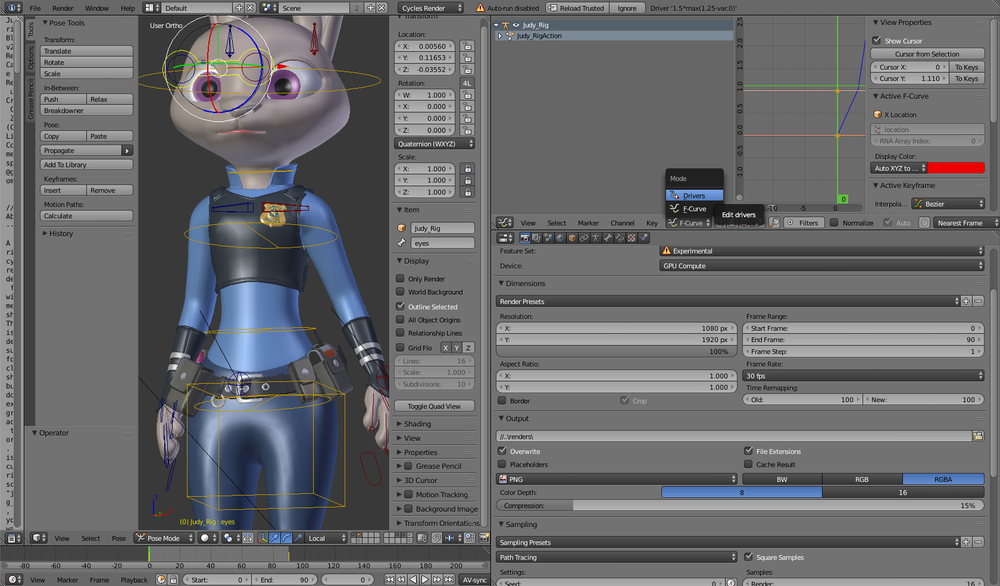Expand the History panel in Pose Tools
The width and height of the screenshot is (1000, 586).
(x=58, y=233)
